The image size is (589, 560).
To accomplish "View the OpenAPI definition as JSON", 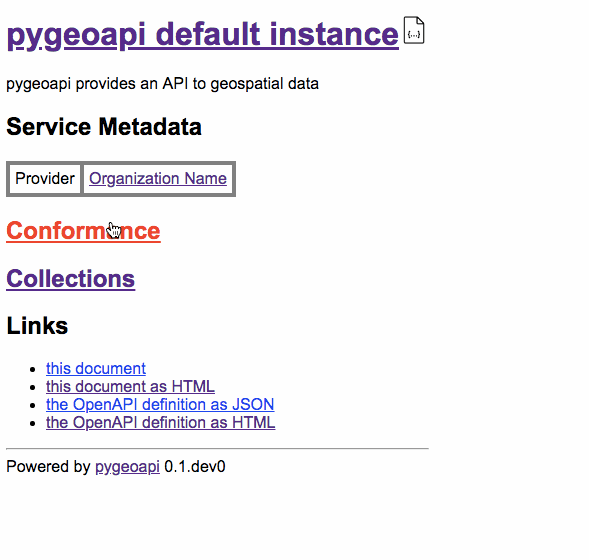I will pyautogui.click(x=160, y=405).
